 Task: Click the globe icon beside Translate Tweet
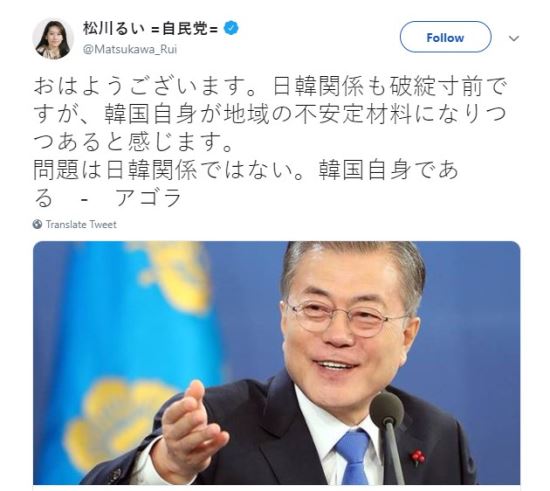coord(37,224)
